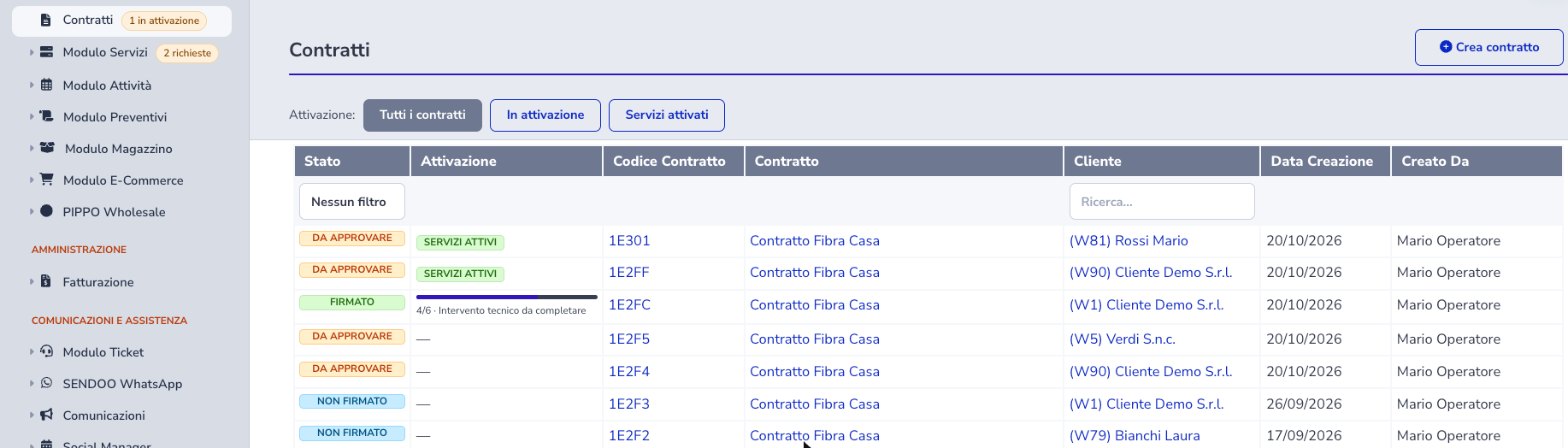1568x448 pixels.
Task: Open Contratto Fibra Casa on row 1E2FF
Action: point(815,273)
